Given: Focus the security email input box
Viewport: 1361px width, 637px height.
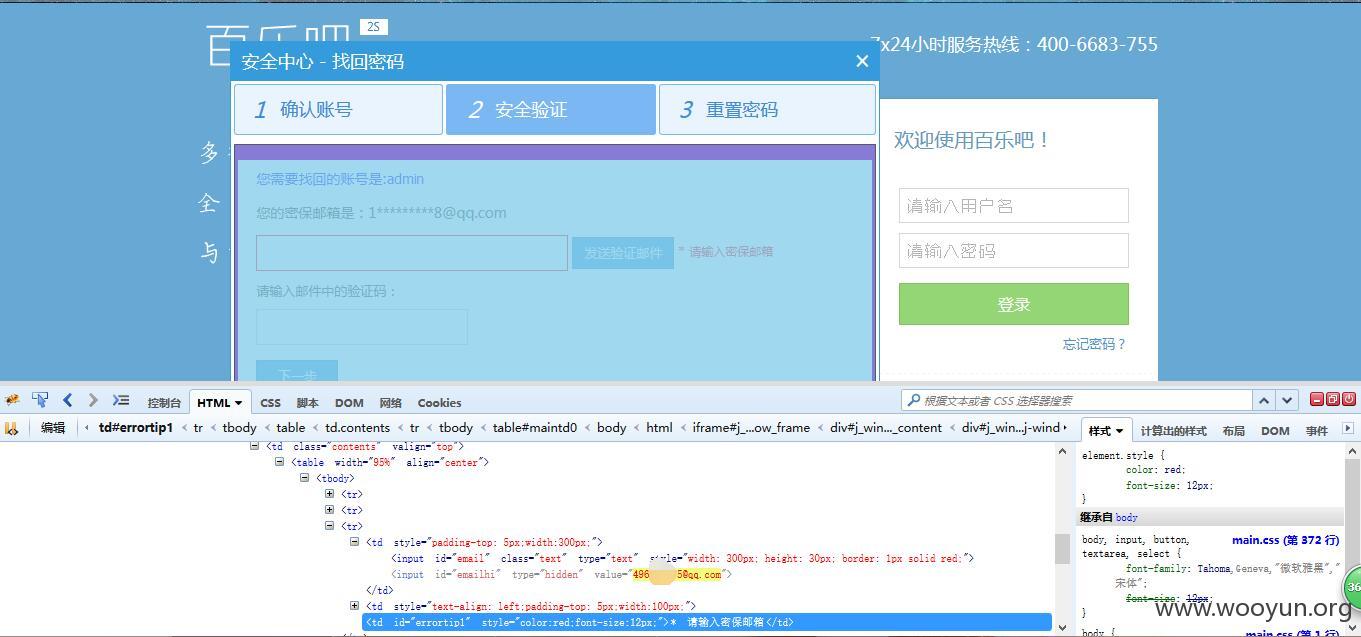Looking at the screenshot, I should [x=412, y=253].
